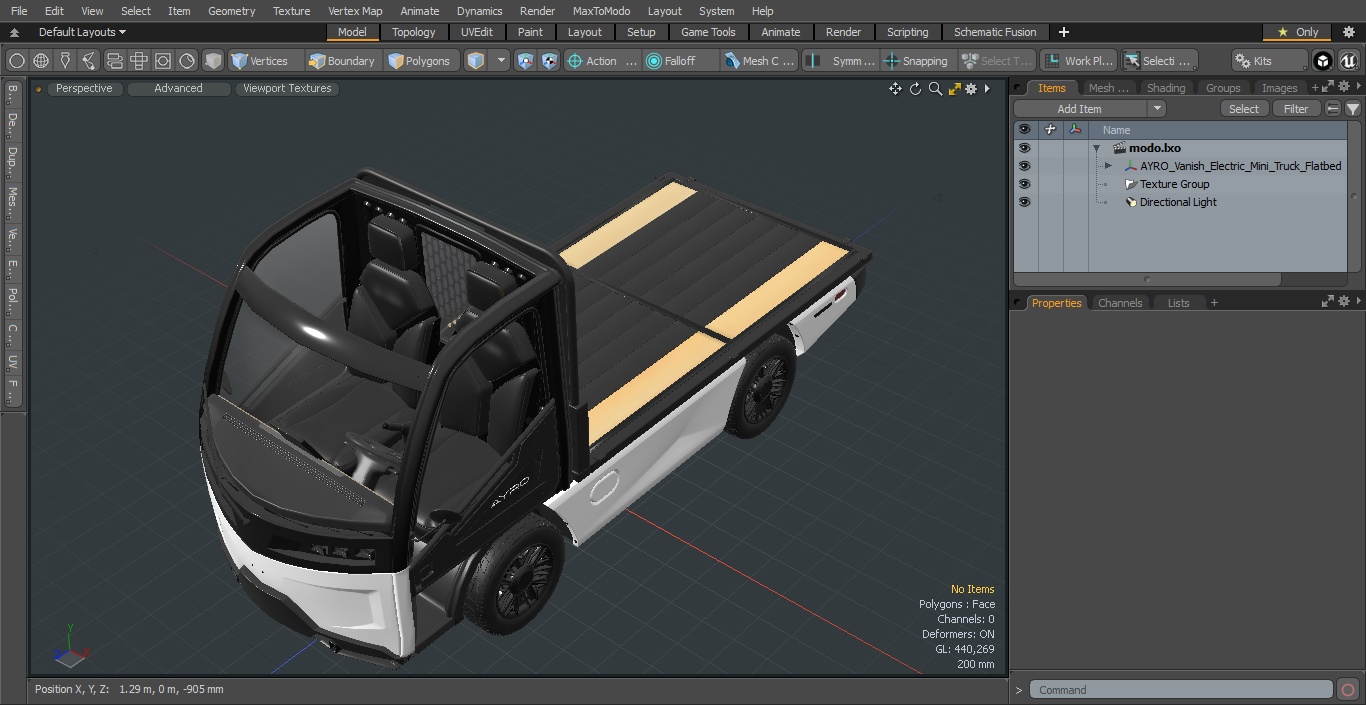Screen dimensions: 1366x705
Task: Open the Geometry menu
Action: point(232,11)
